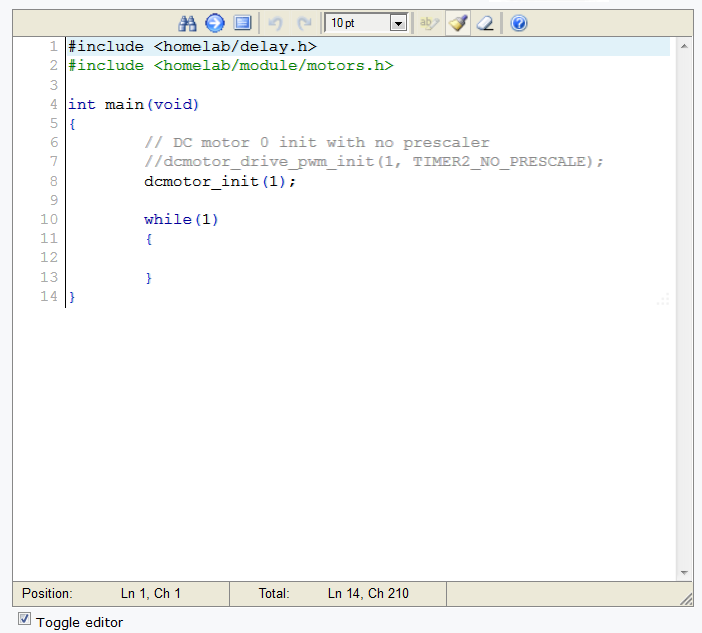This screenshot has height=633, width=702.
Task: Click the redo arrow in the toolbar
Action: (304, 23)
